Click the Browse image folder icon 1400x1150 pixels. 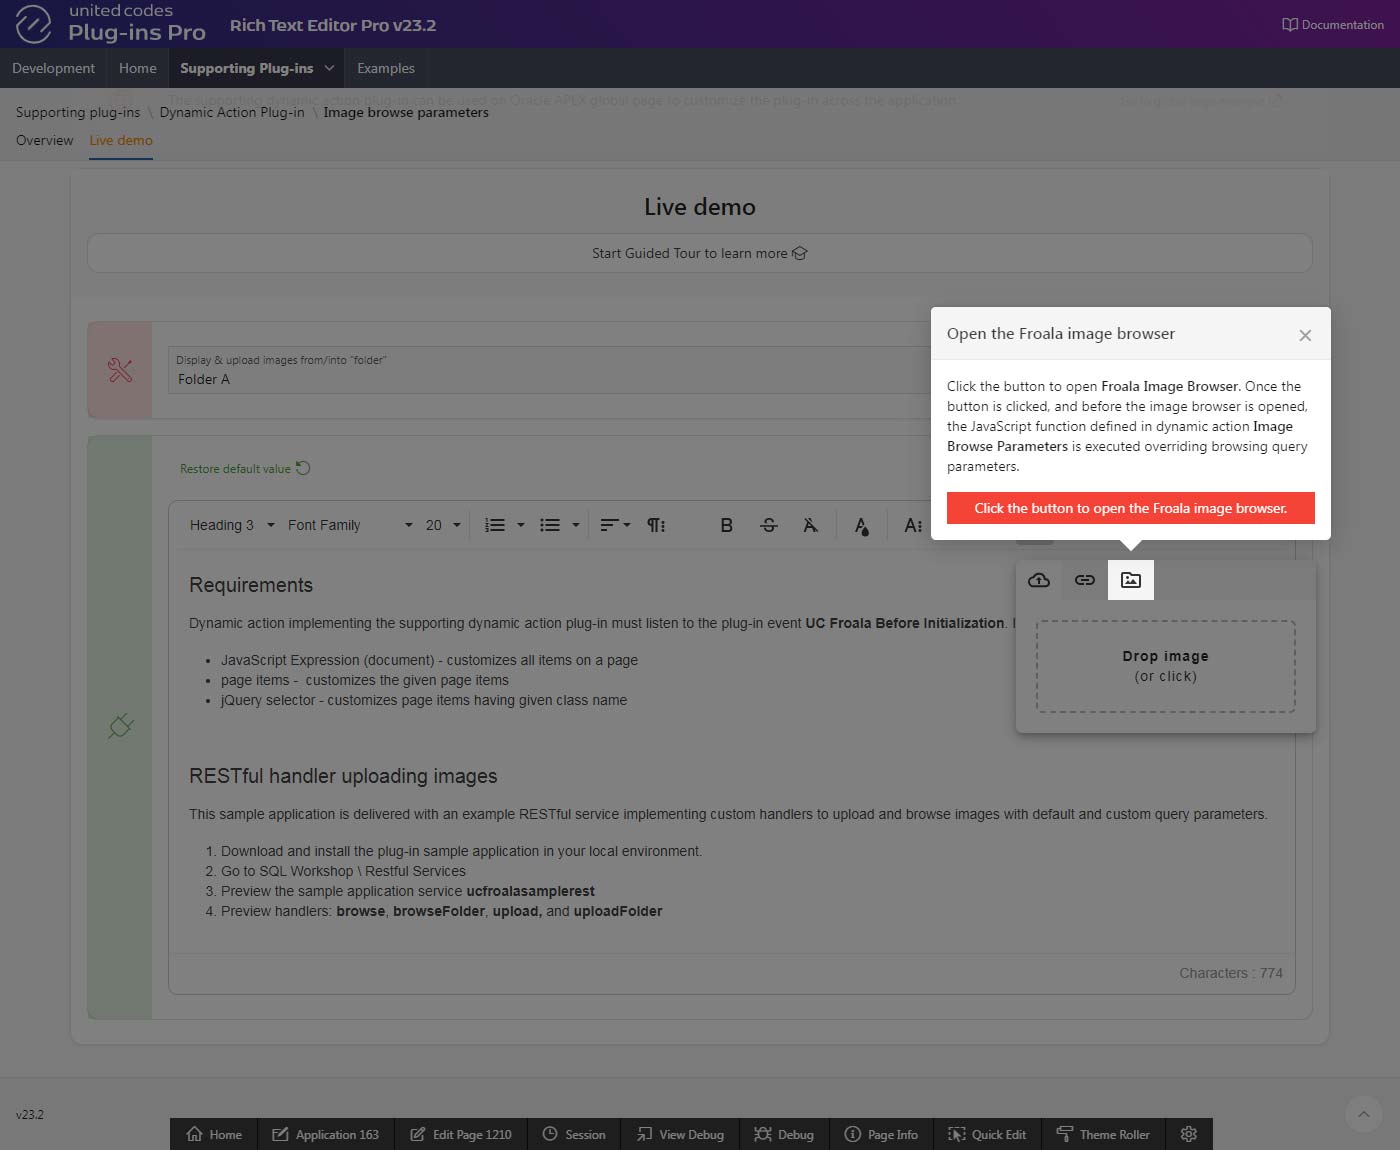(1131, 580)
